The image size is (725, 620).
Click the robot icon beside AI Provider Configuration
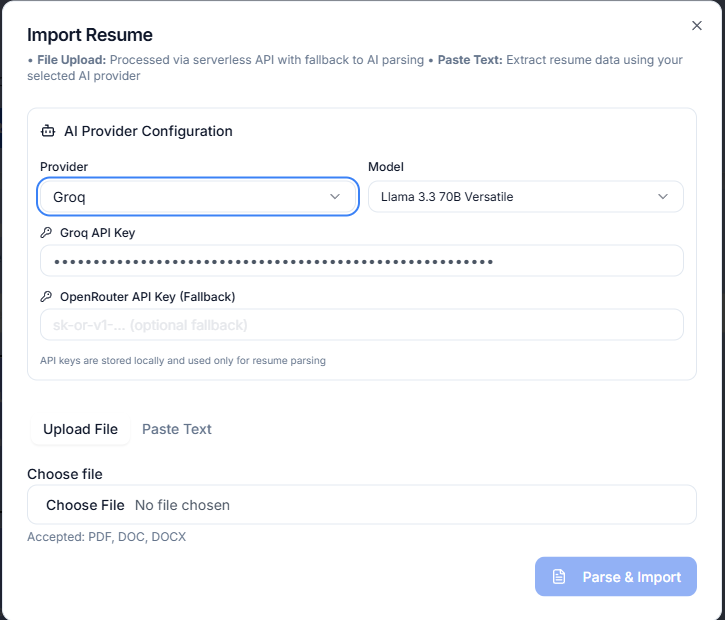(x=47, y=131)
